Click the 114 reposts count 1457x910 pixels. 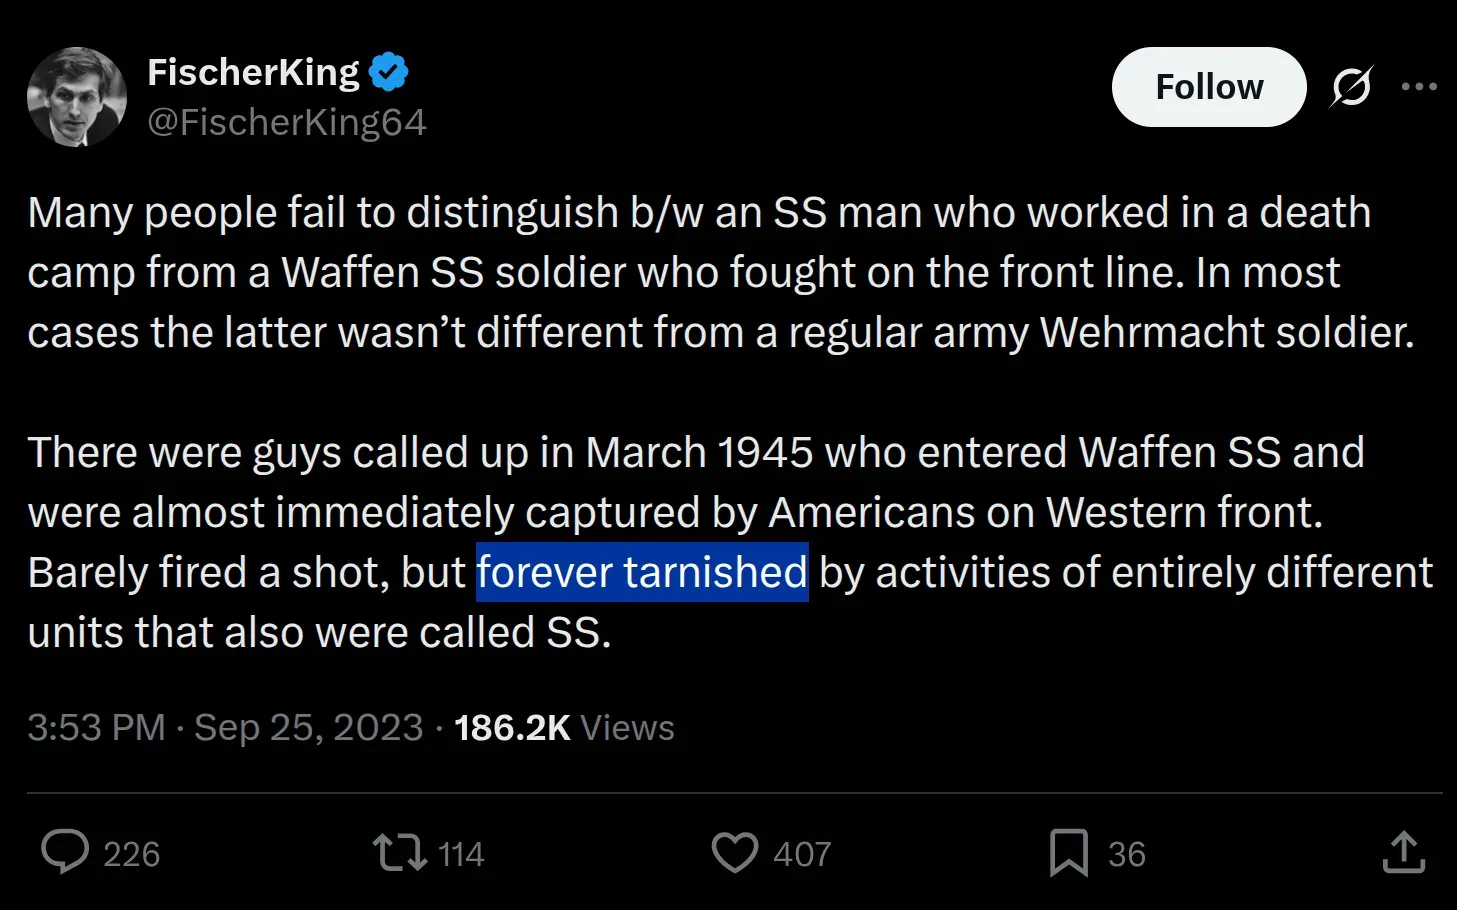[x=461, y=854]
